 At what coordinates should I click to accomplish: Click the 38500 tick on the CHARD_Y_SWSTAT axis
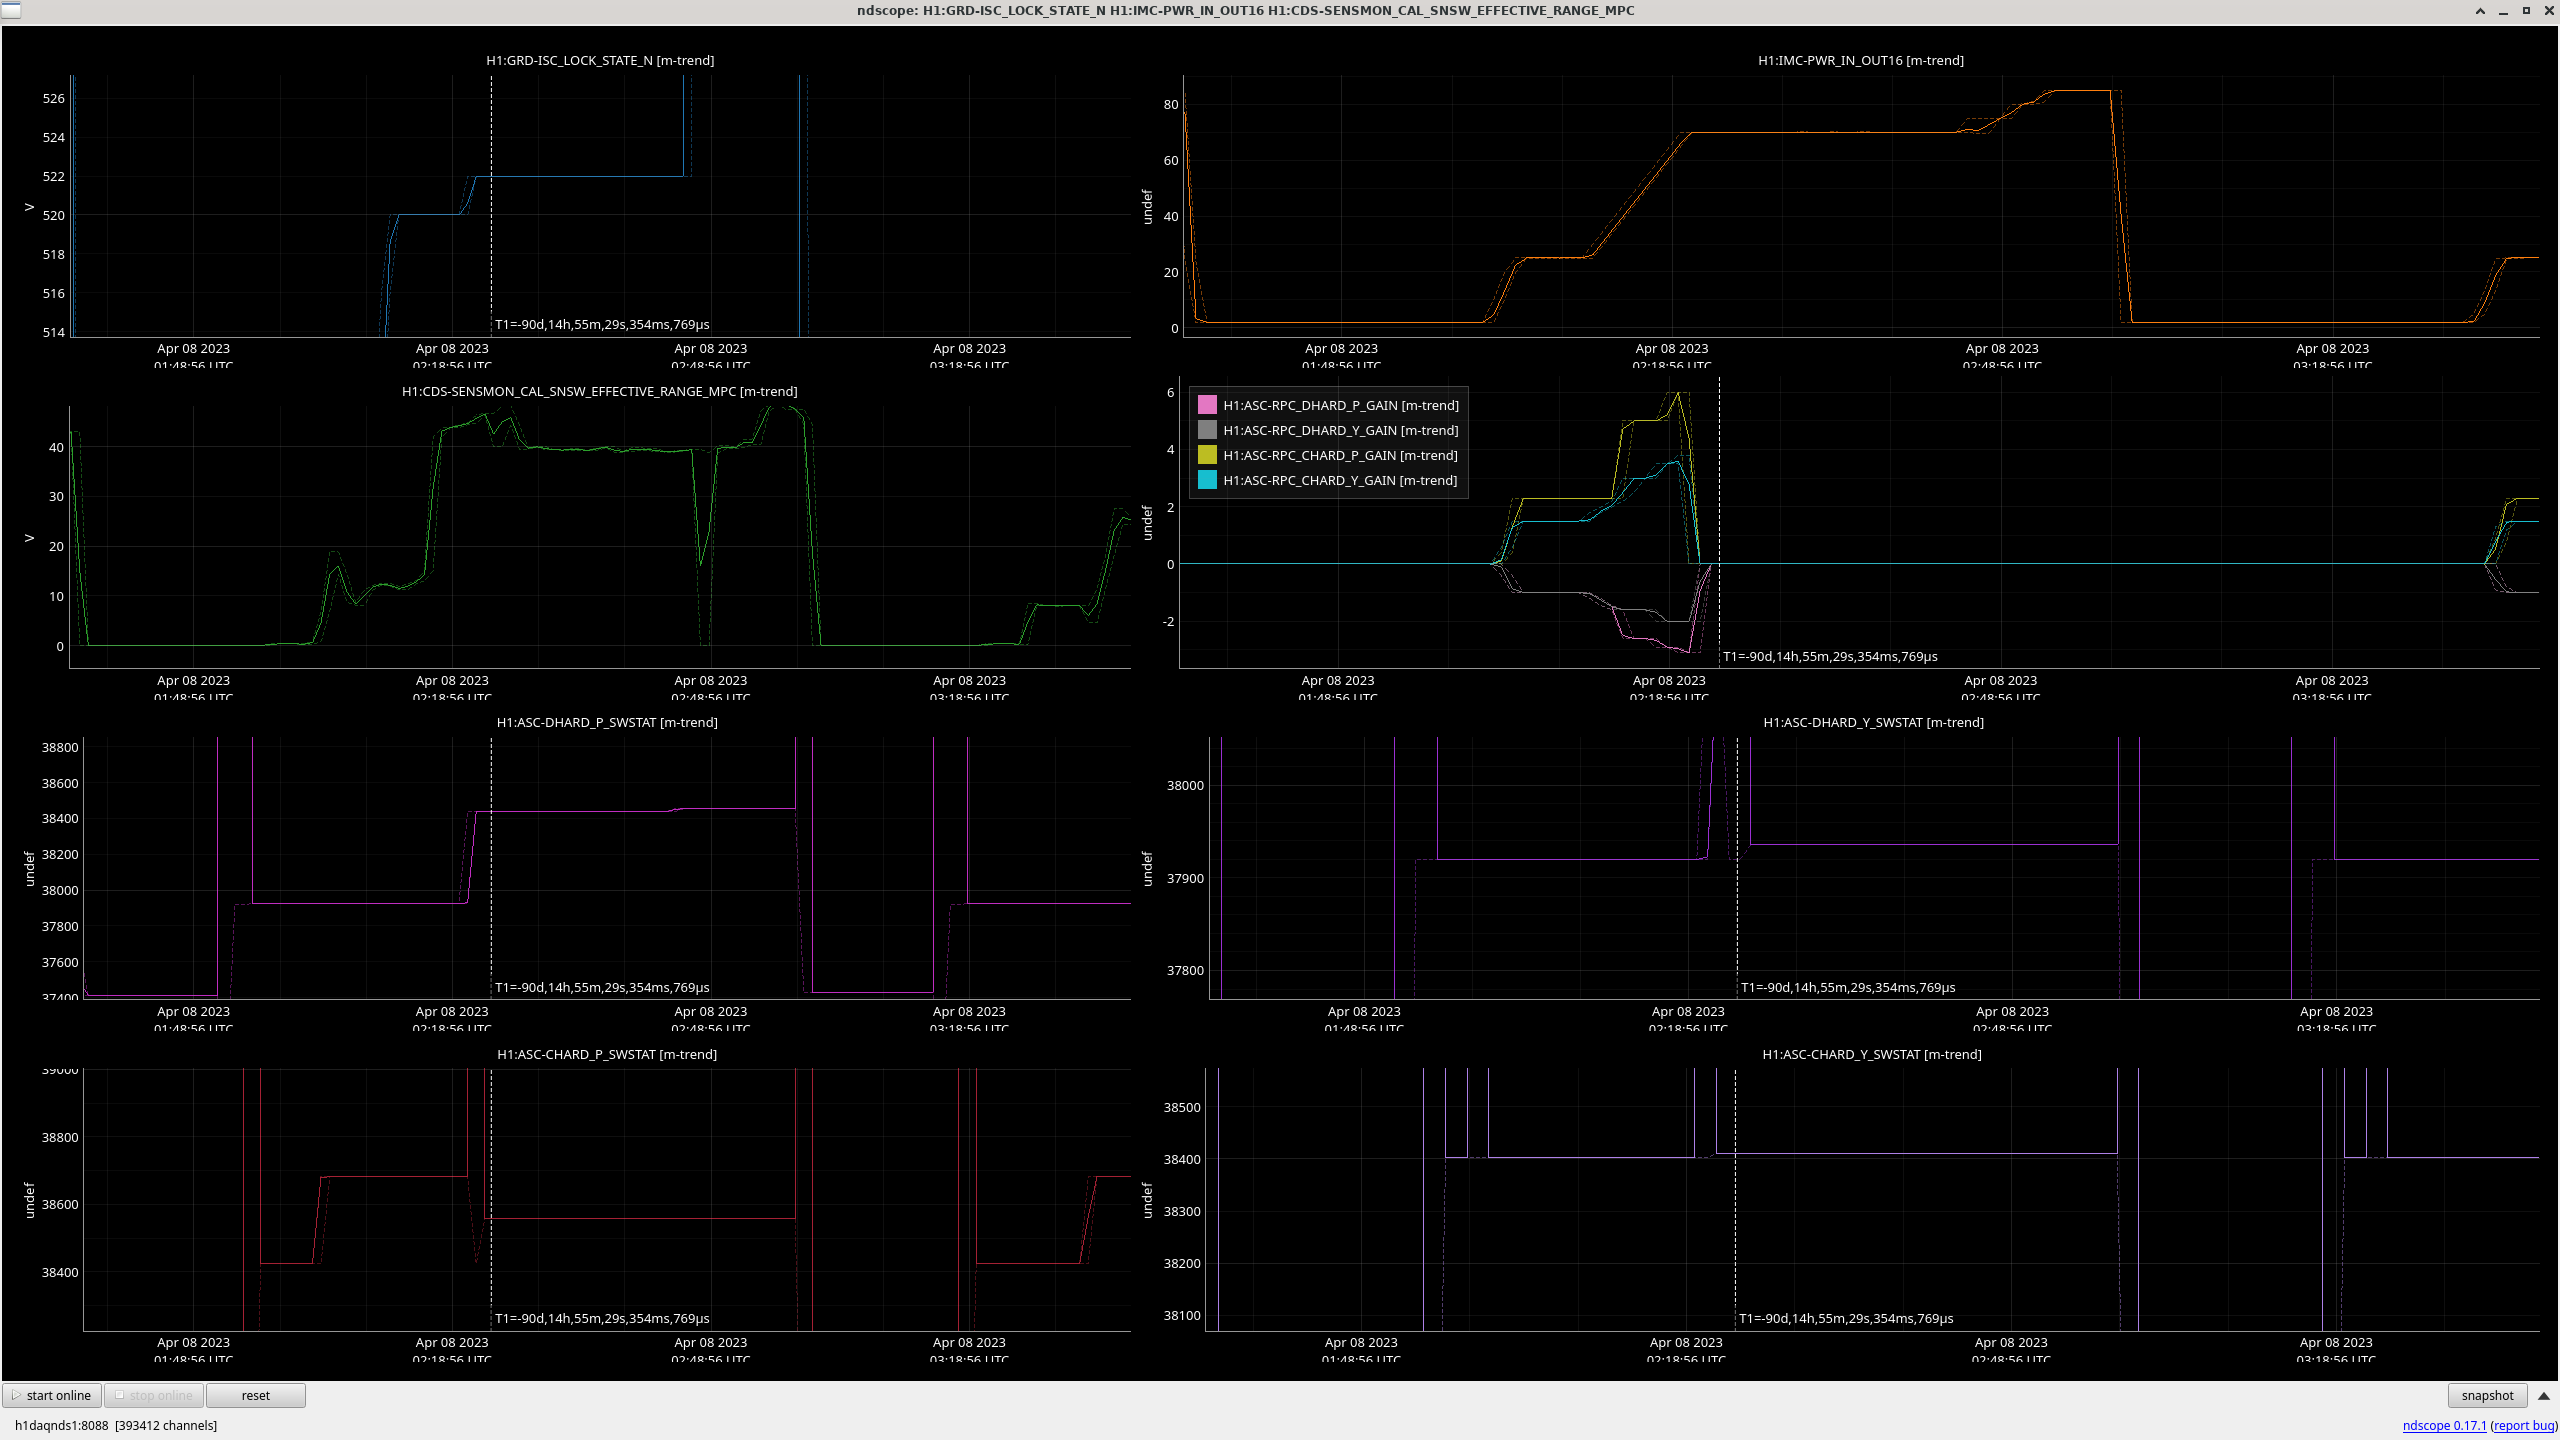pyautogui.click(x=1182, y=1107)
